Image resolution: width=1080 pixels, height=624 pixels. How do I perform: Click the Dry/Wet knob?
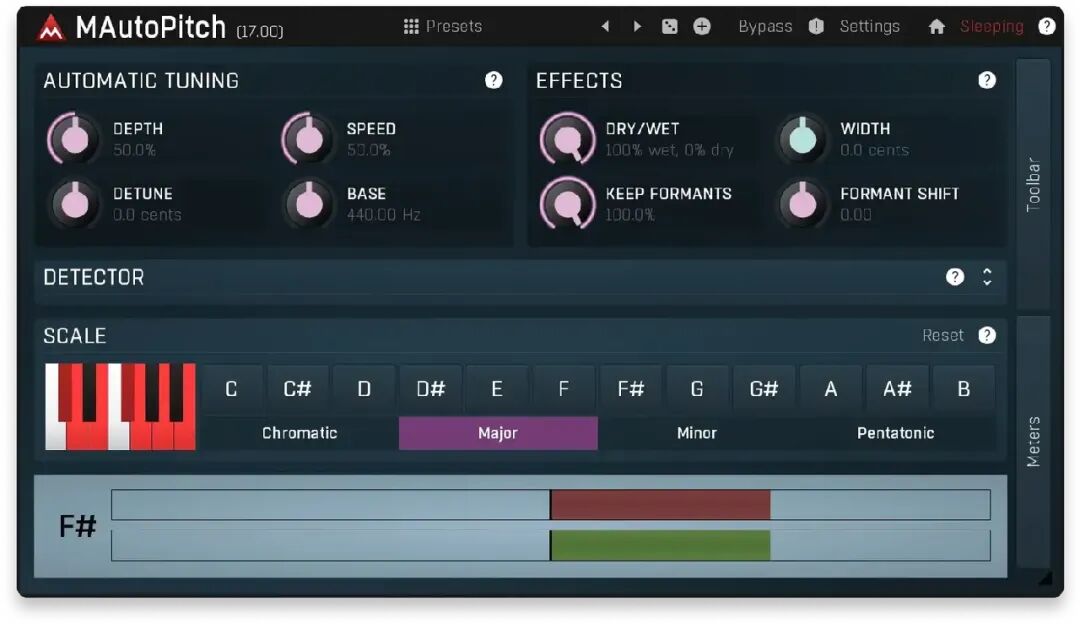click(x=568, y=139)
